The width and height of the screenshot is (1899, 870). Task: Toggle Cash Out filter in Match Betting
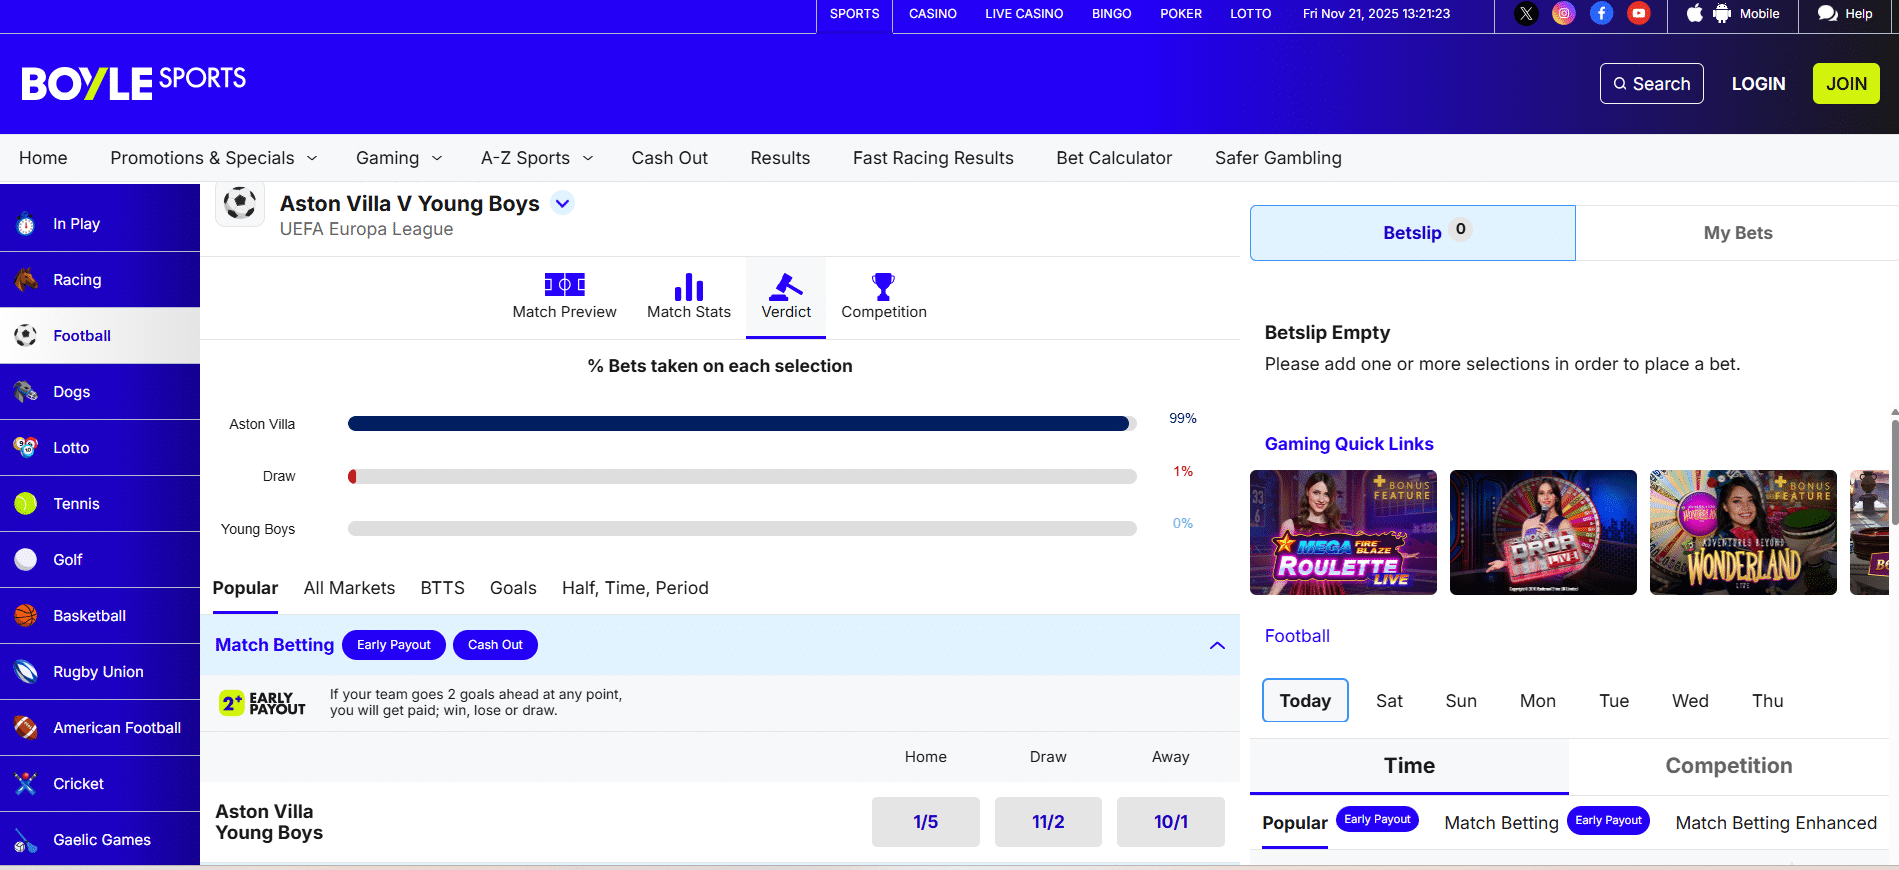click(495, 645)
